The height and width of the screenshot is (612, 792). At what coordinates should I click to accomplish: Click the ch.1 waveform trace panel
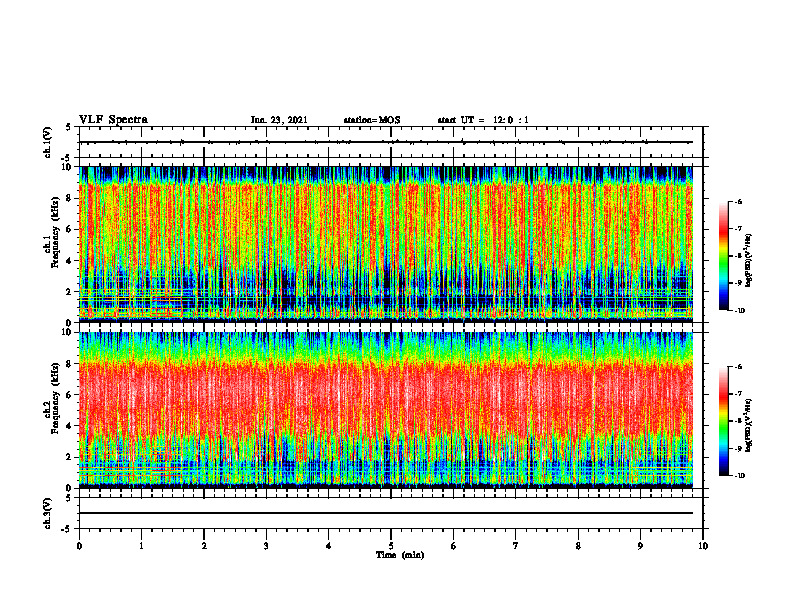click(391, 142)
